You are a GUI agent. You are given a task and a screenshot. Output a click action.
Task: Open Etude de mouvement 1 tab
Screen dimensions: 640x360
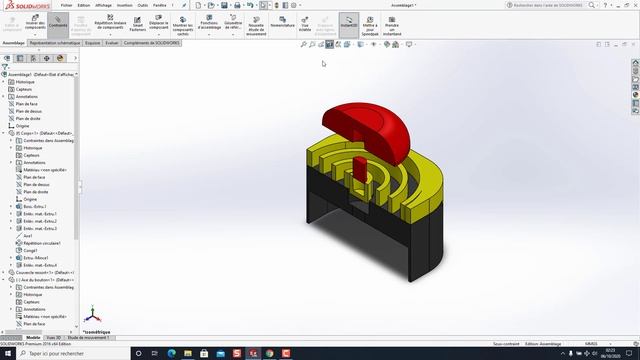(88, 338)
